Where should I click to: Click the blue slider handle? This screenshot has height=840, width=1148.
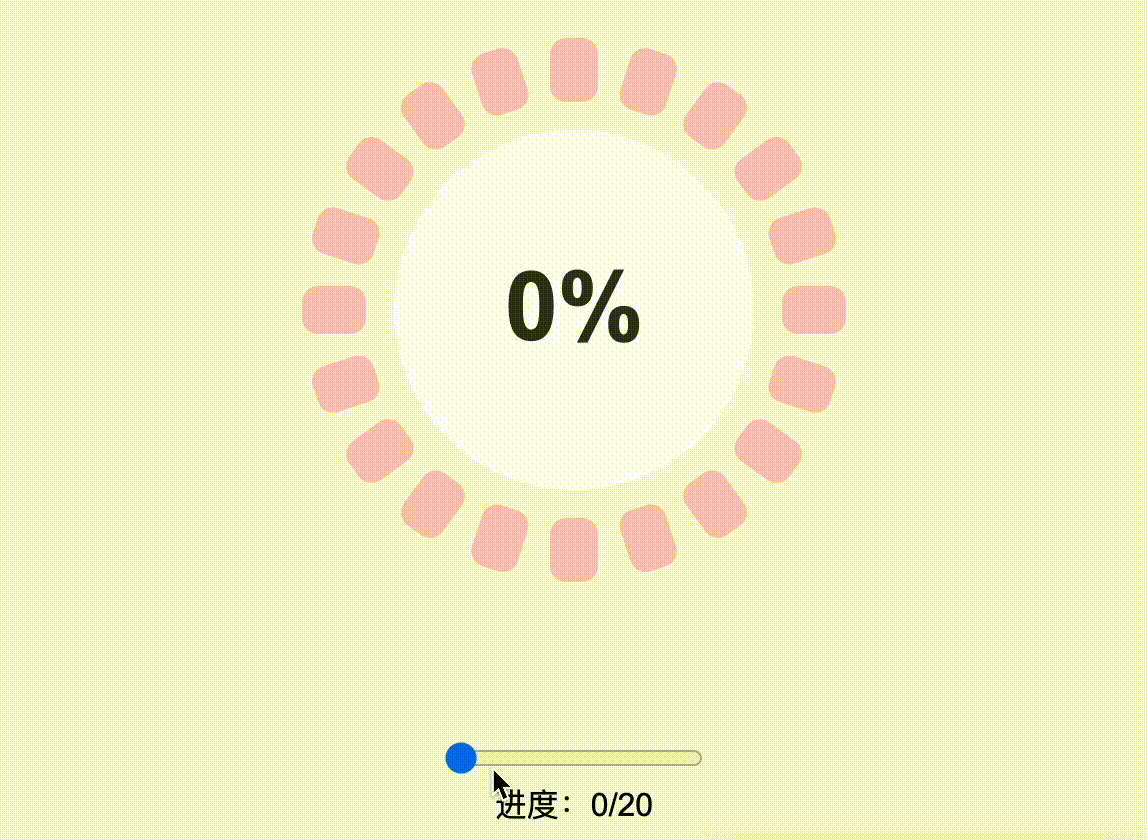[461, 758]
